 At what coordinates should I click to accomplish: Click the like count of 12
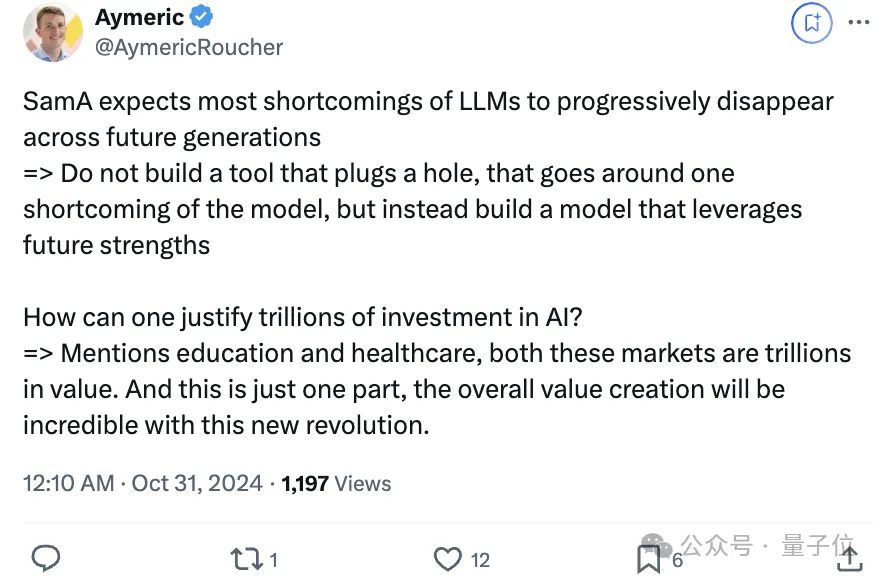click(x=480, y=560)
